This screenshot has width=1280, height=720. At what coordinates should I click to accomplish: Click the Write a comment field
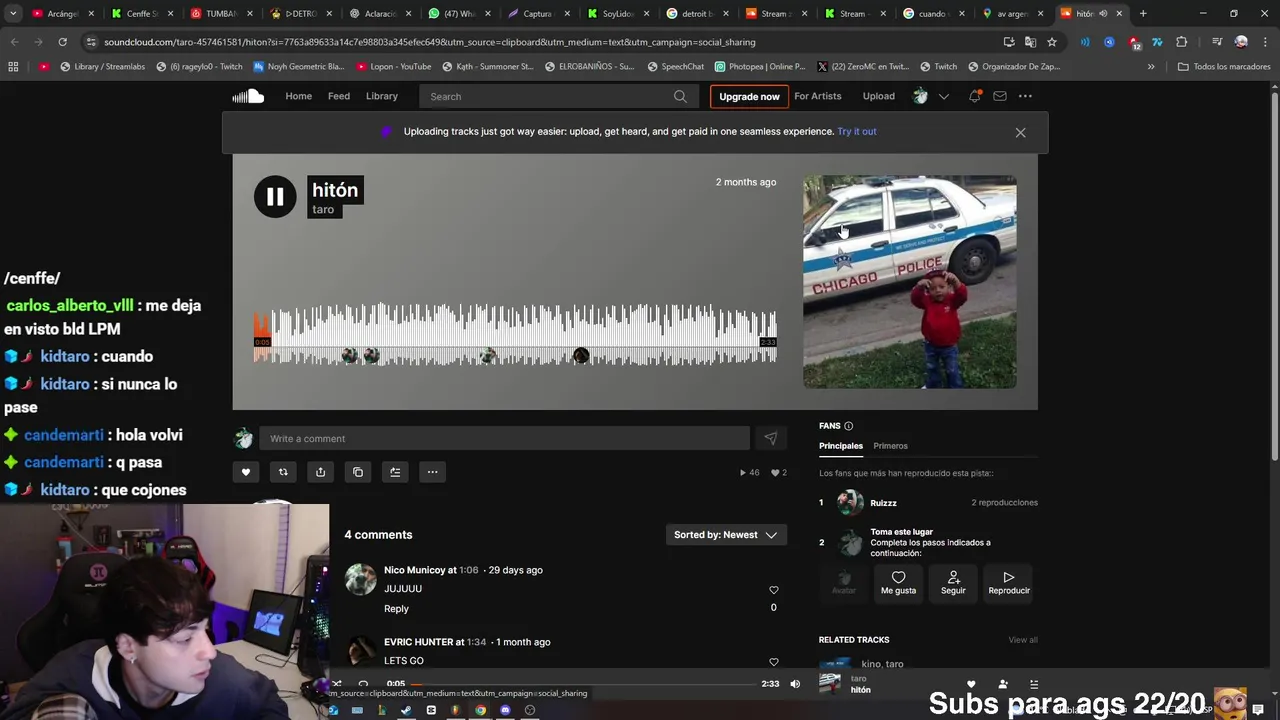(504, 438)
